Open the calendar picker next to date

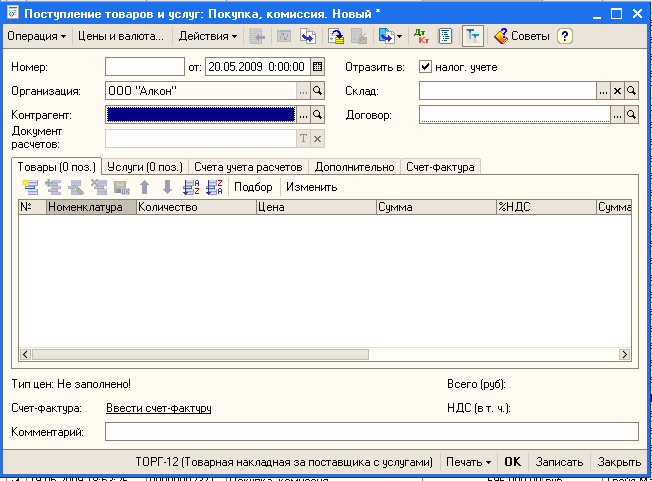(318, 67)
